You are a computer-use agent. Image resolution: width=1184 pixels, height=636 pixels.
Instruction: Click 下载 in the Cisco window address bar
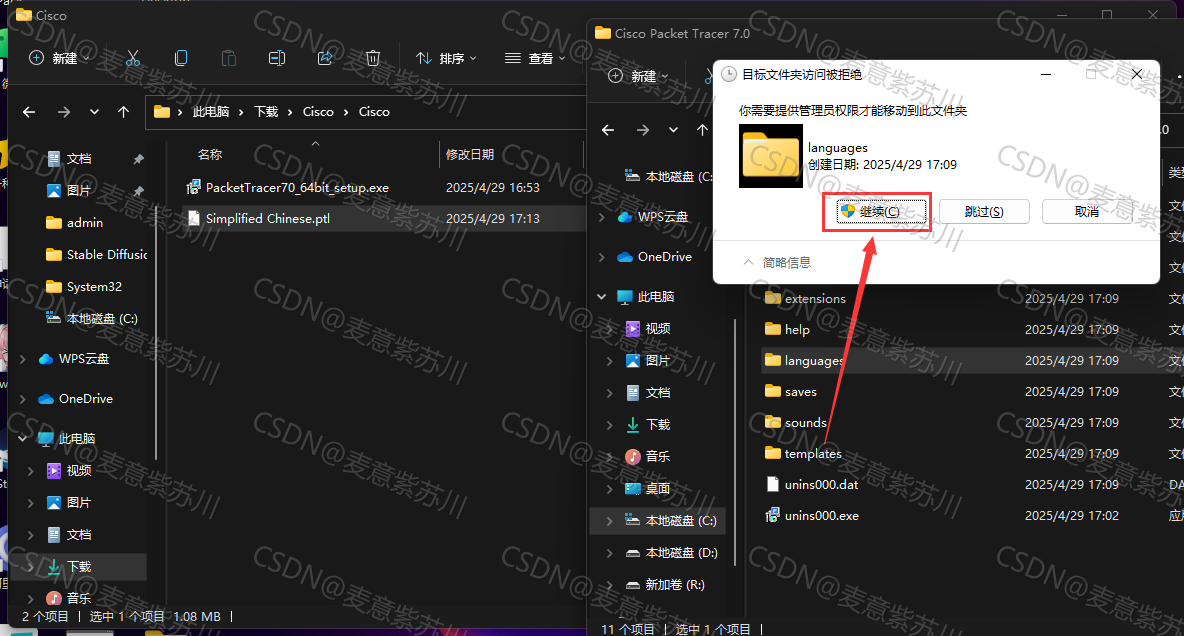click(267, 112)
